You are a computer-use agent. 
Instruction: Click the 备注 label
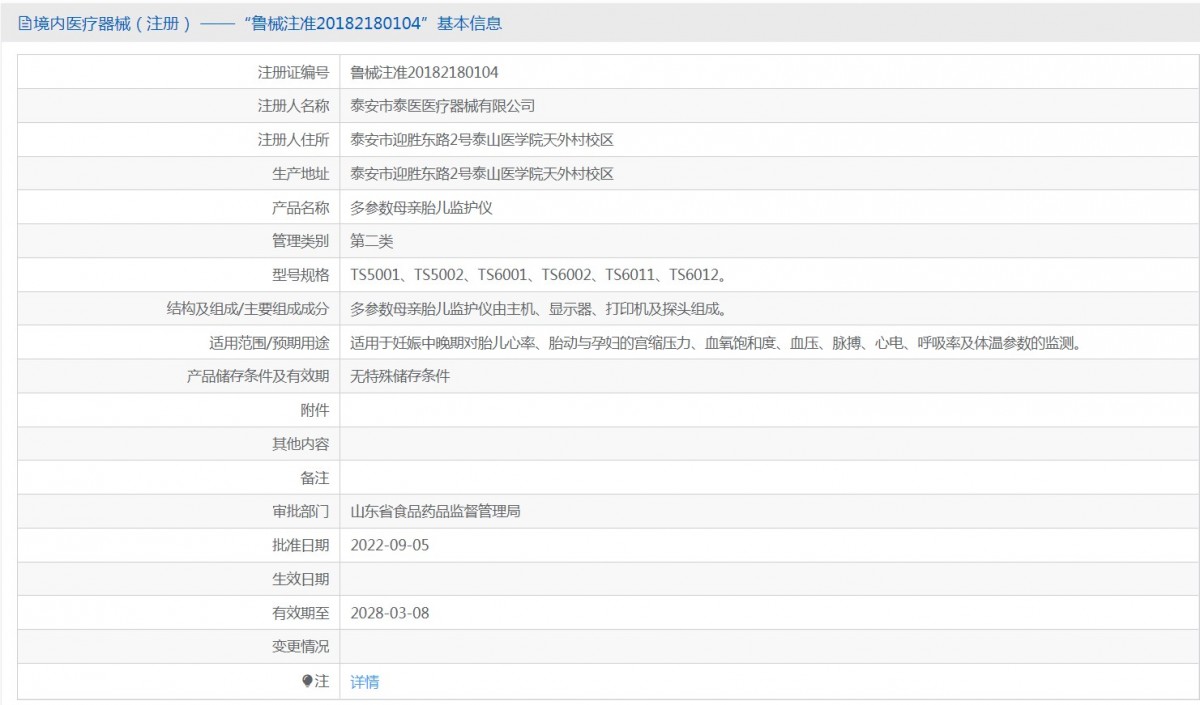pos(314,478)
